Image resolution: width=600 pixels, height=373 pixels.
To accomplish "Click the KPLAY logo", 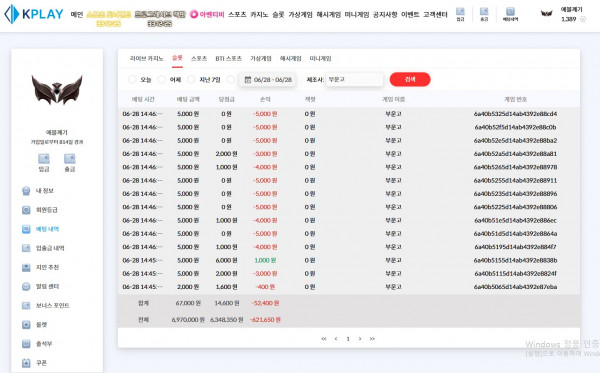I will tap(34, 14).
